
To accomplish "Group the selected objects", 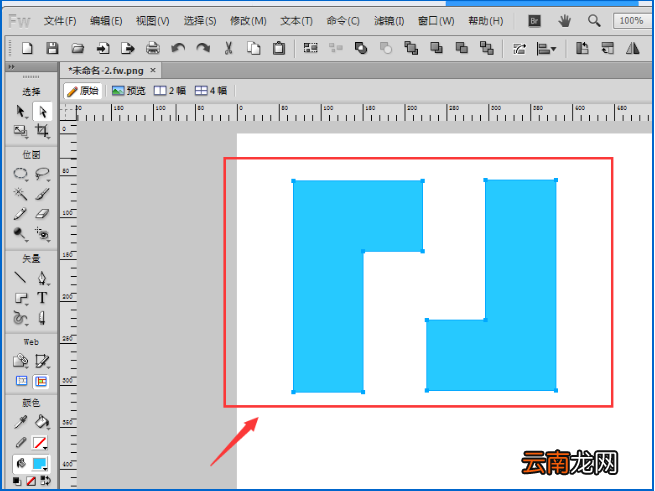I will (x=310, y=48).
